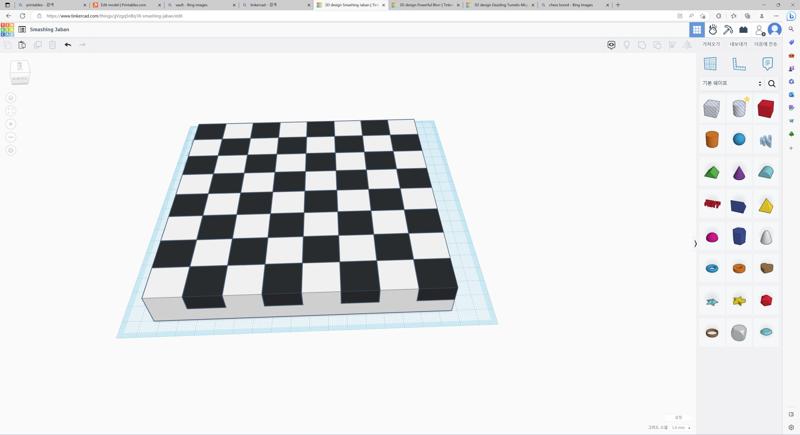Select the brown Heart shape
This screenshot has height=435, width=800.
pos(766,268)
